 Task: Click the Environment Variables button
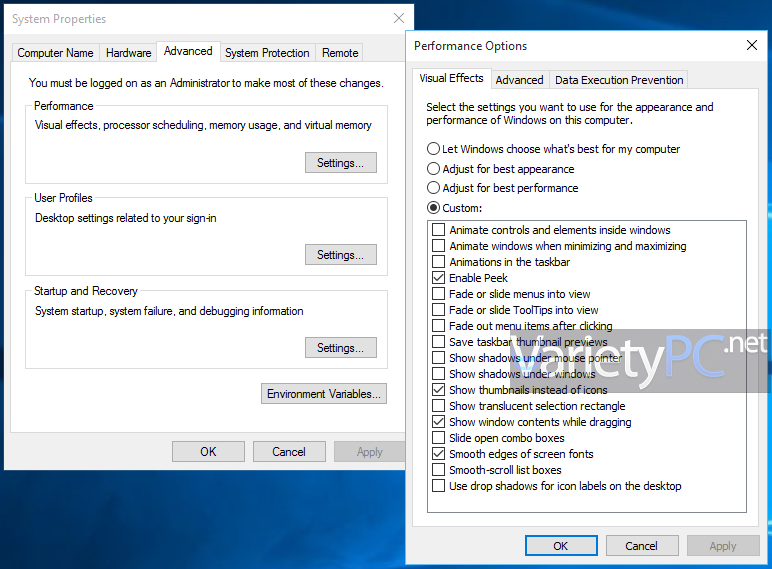click(x=323, y=394)
